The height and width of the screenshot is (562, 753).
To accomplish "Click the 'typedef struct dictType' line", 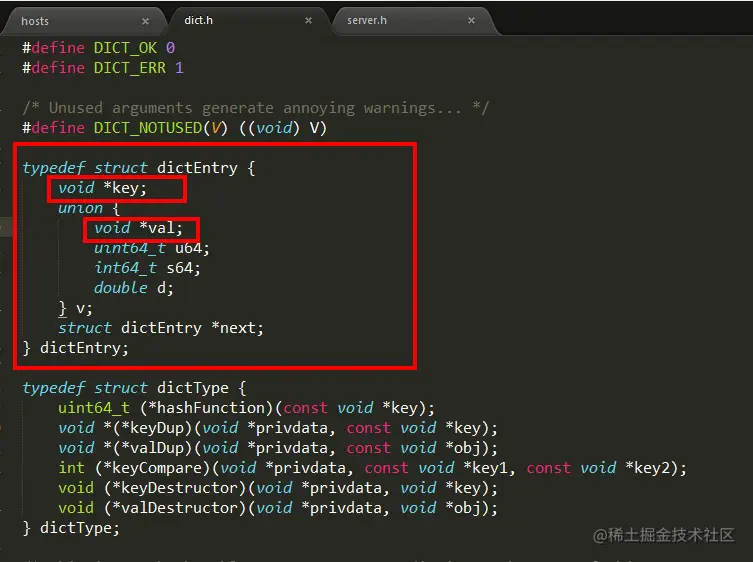I will point(134,388).
